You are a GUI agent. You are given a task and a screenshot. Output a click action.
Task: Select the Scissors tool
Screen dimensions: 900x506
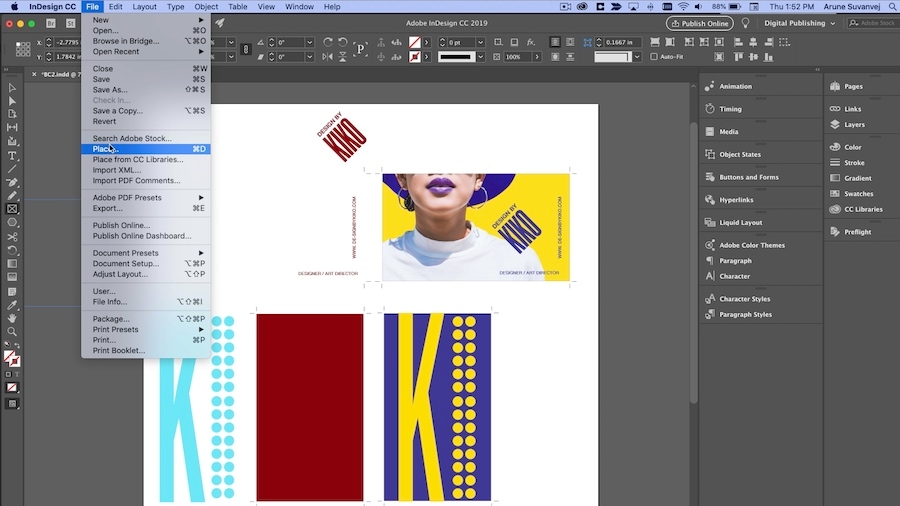tap(12, 237)
